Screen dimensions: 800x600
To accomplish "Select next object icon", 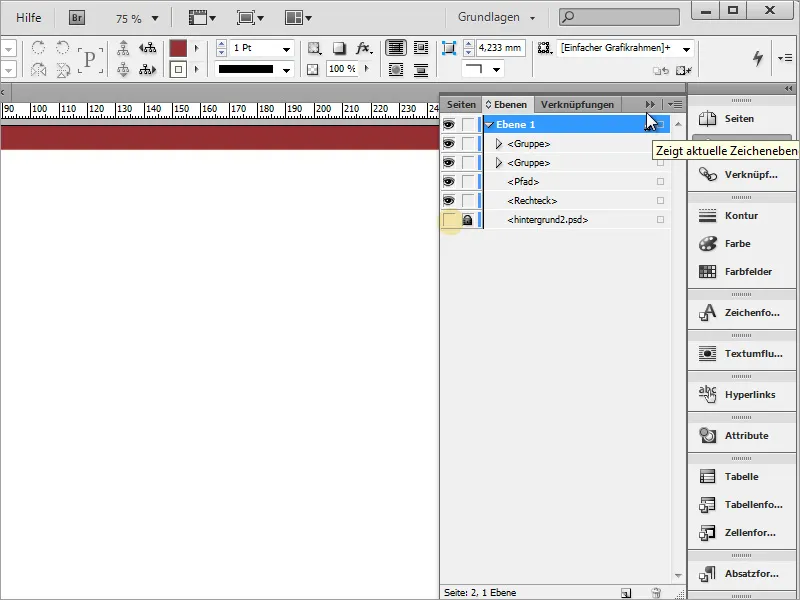I will [x=147, y=69].
